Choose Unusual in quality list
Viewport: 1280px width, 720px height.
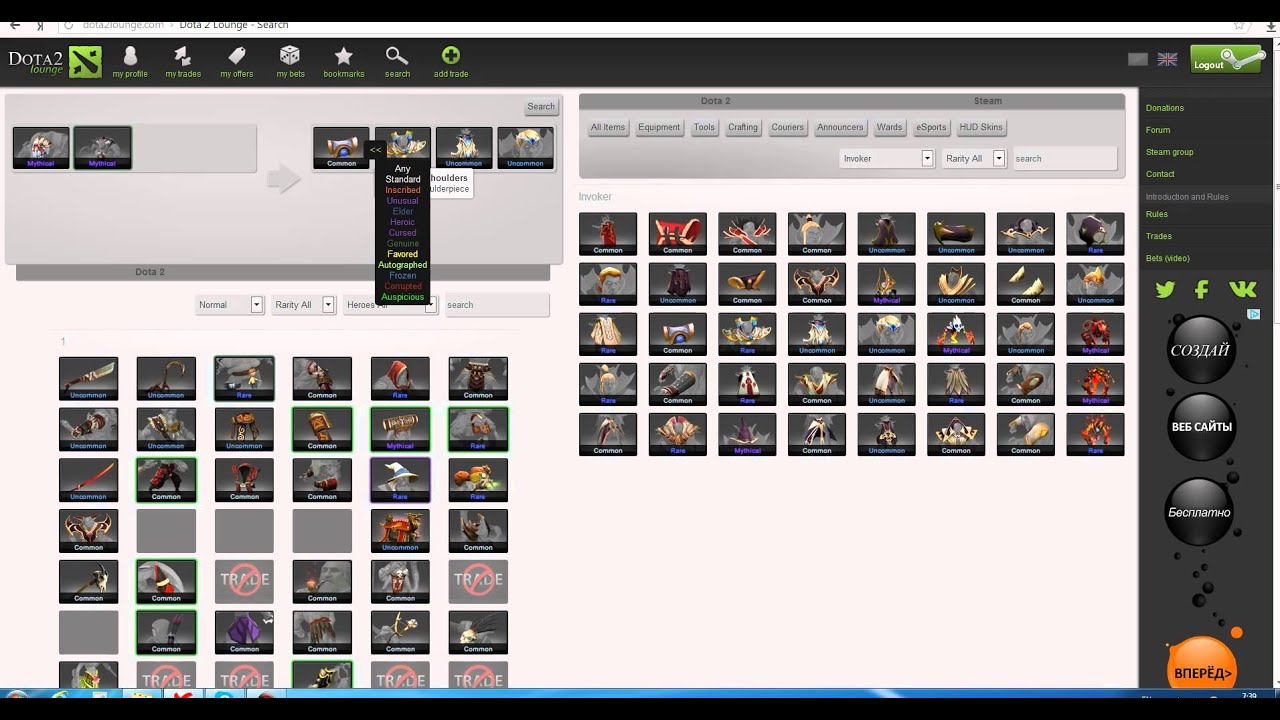coord(403,201)
